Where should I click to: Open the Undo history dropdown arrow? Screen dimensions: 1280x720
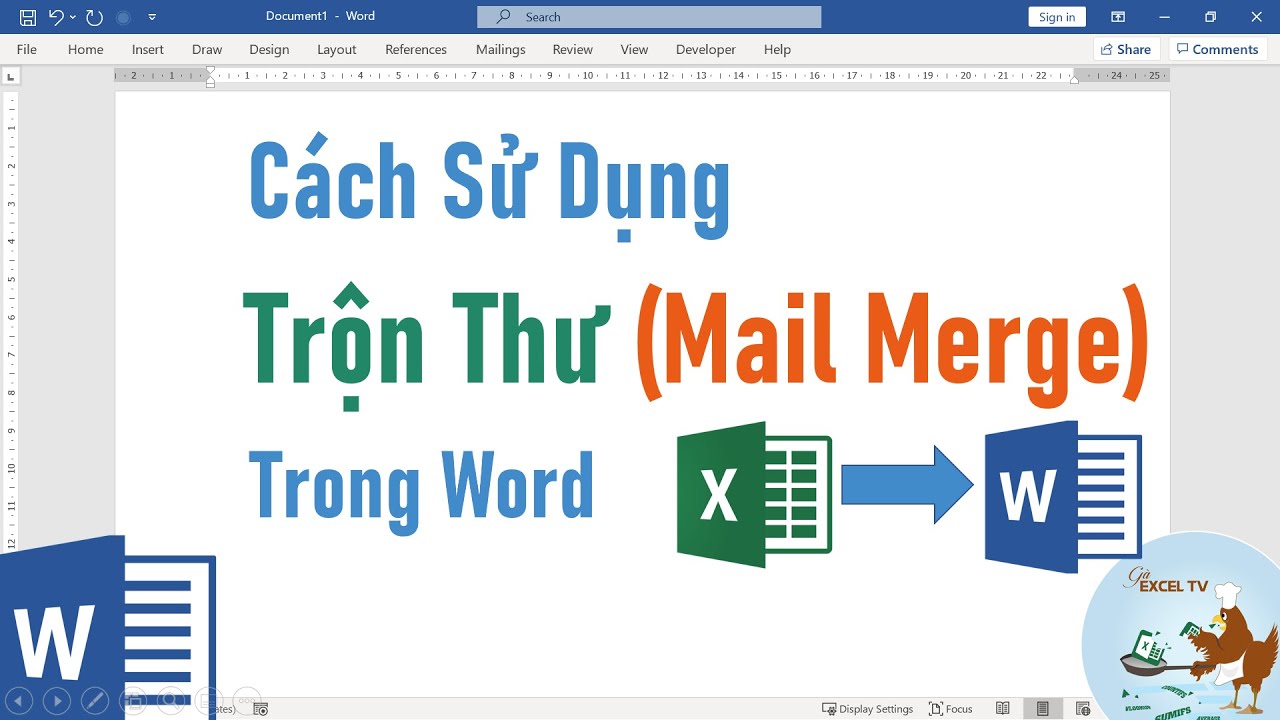coord(73,17)
